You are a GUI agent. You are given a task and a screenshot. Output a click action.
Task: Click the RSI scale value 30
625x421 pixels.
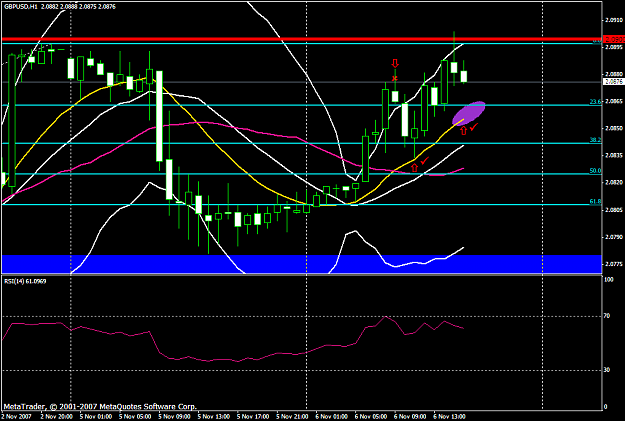point(607,370)
